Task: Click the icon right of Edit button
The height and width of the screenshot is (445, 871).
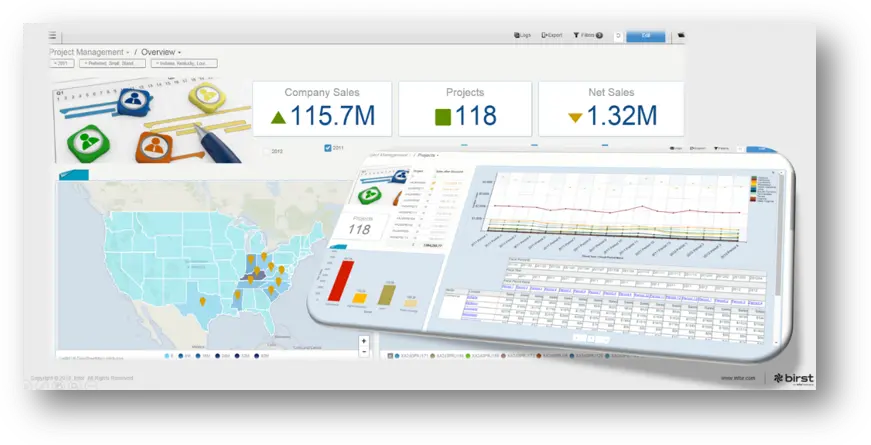Action: point(682,36)
